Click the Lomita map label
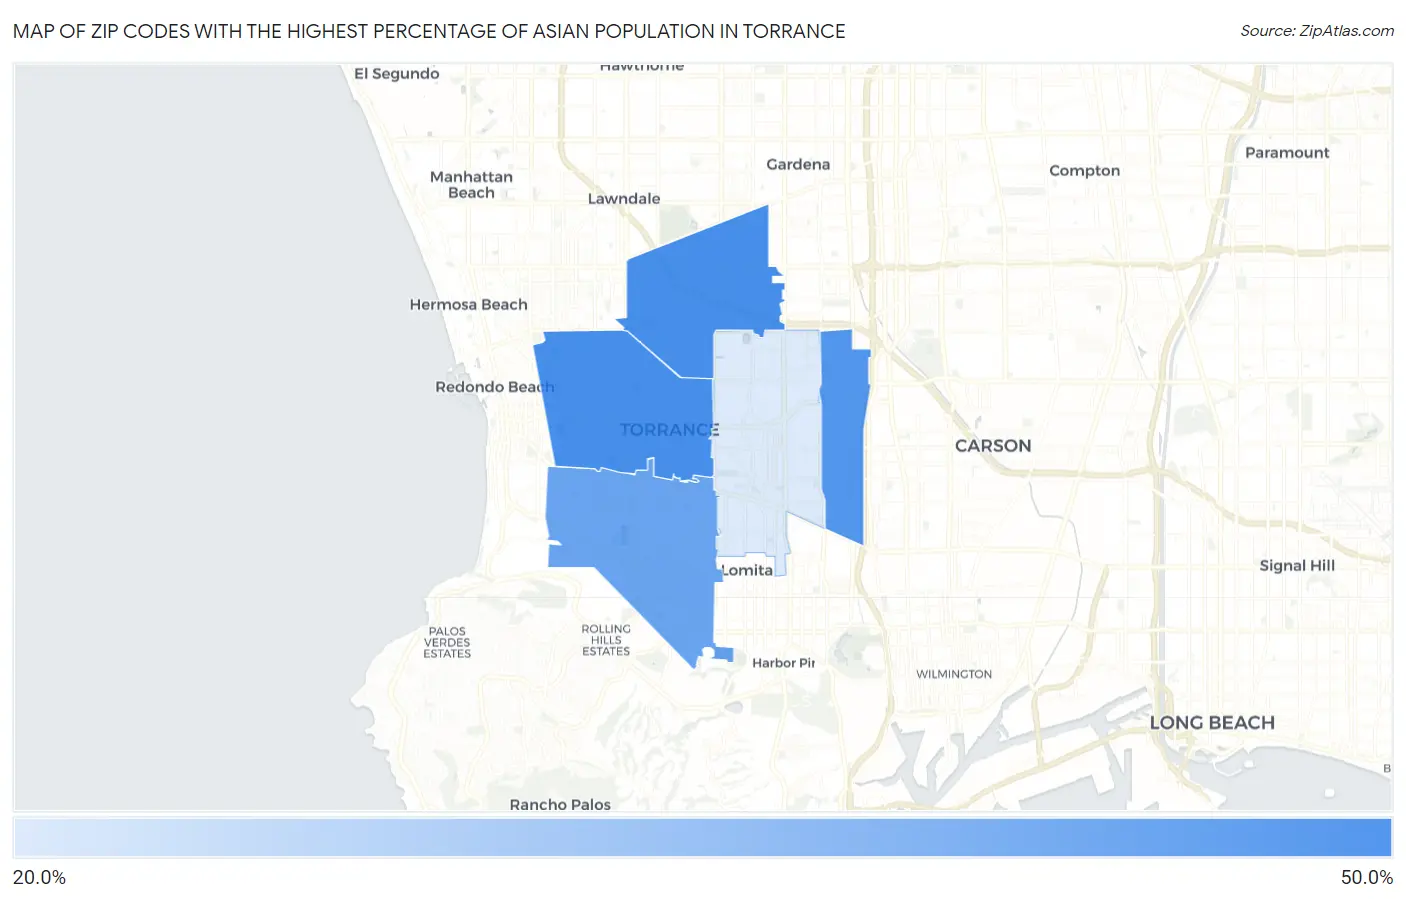 [747, 570]
